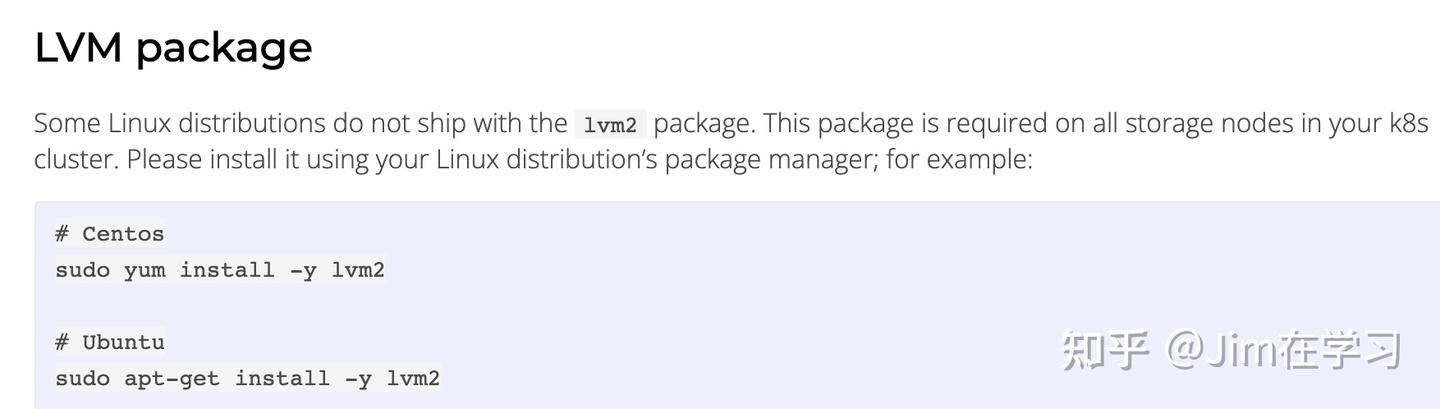Image resolution: width=1440 pixels, height=409 pixels.
Task: Click the "LVM package" heading
Action: click(x=173, y=47)
